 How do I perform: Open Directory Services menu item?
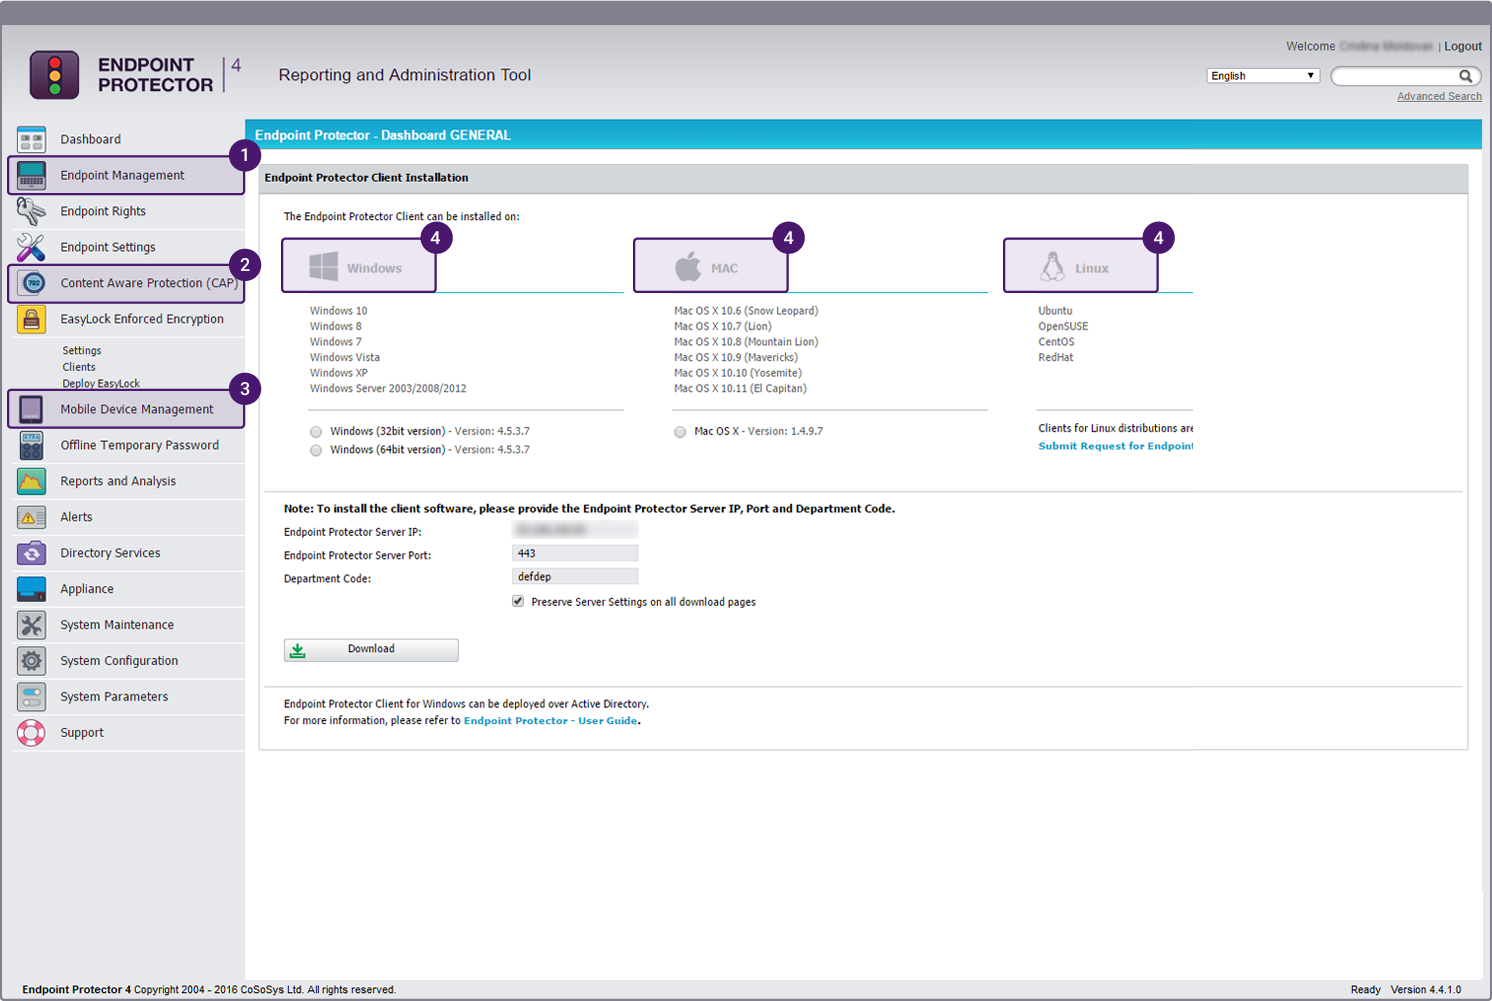click(110, 553)
